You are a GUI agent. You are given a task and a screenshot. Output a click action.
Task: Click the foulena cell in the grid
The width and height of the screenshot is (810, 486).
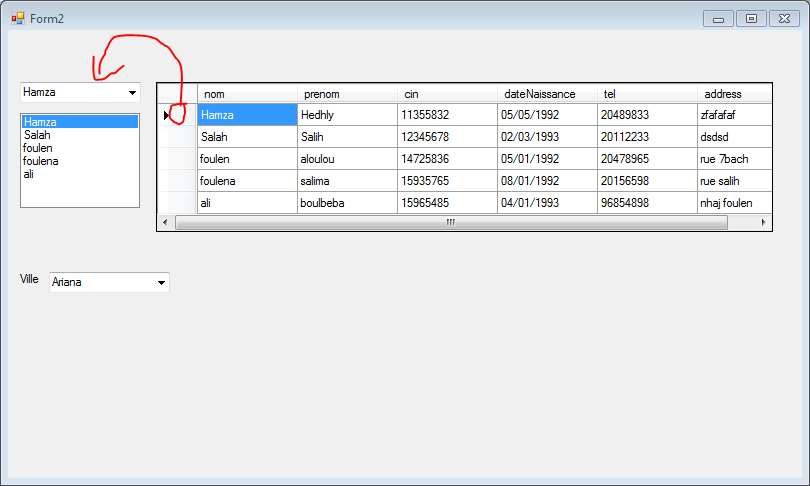point(247,181)
